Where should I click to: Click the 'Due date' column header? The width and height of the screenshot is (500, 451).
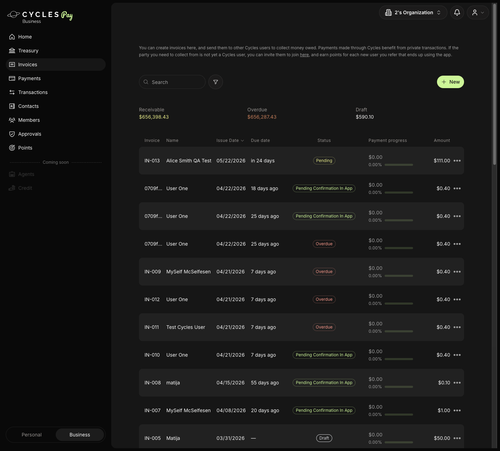260,140
